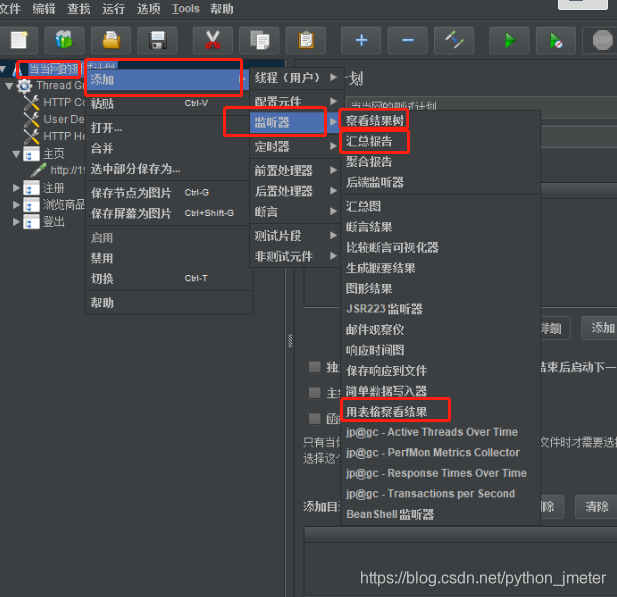The height and width of the screenshot is (597, 617).
Task: Expand the 登出 tree node
Action: [x=16, y=222]
